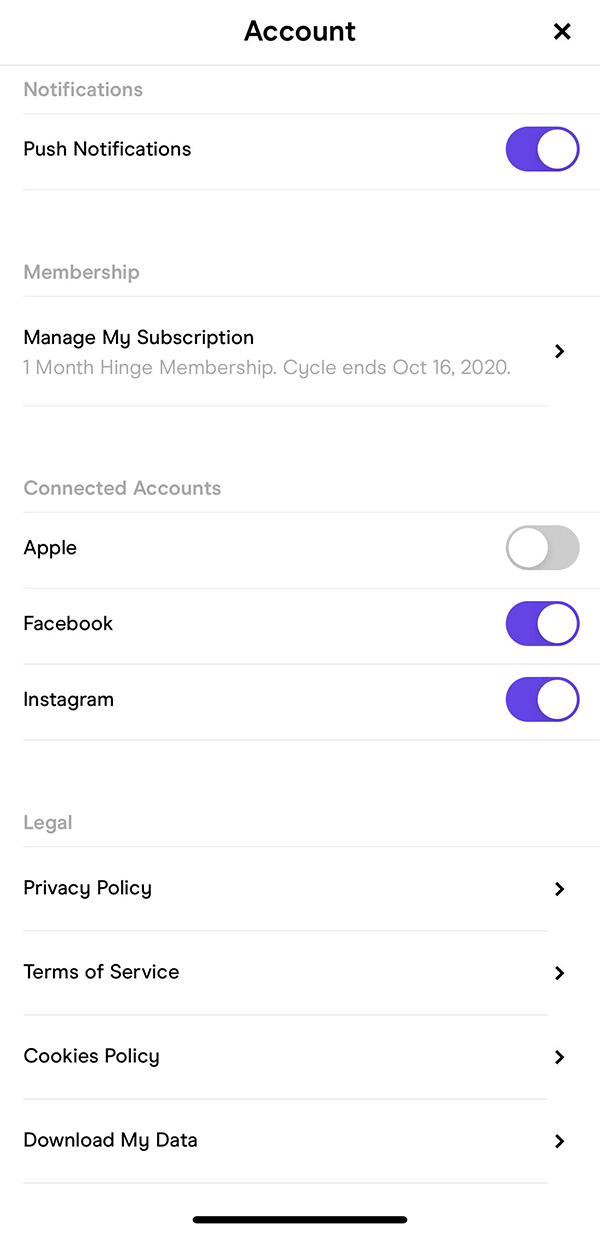Expand the Privacy Policy page

click(87, 888)
